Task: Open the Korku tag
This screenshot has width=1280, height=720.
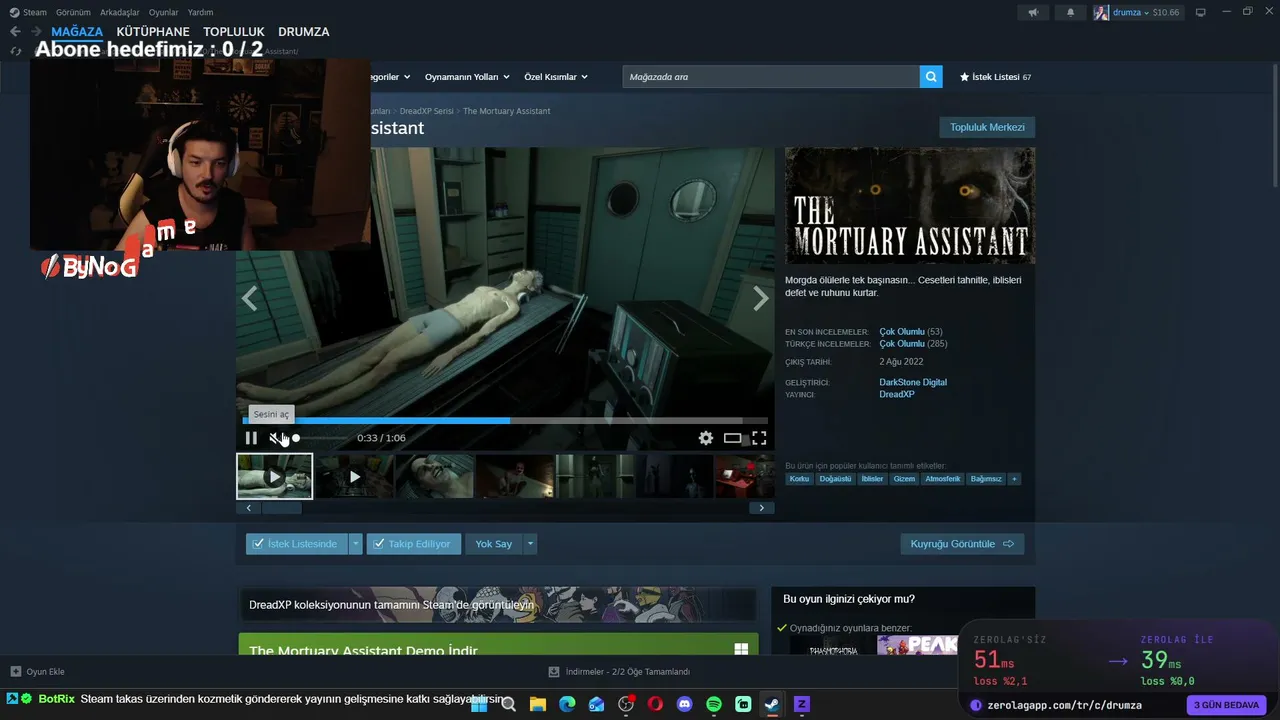Action: pyautogui.click(x=799, y=479)
